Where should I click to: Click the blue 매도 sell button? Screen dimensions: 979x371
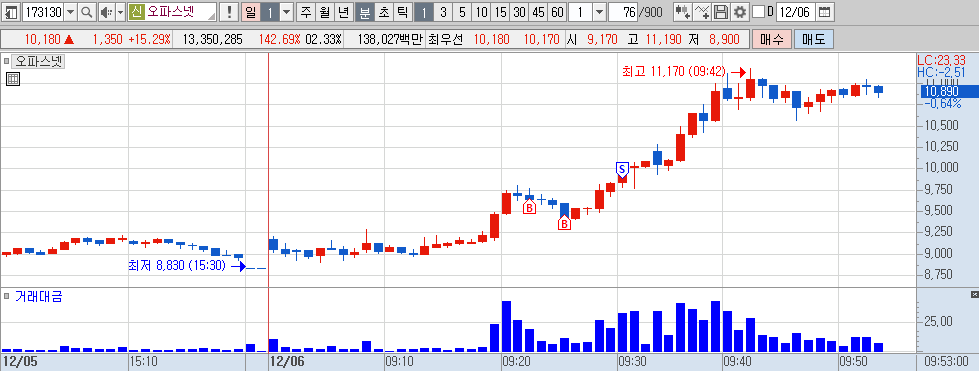point(814,39)
